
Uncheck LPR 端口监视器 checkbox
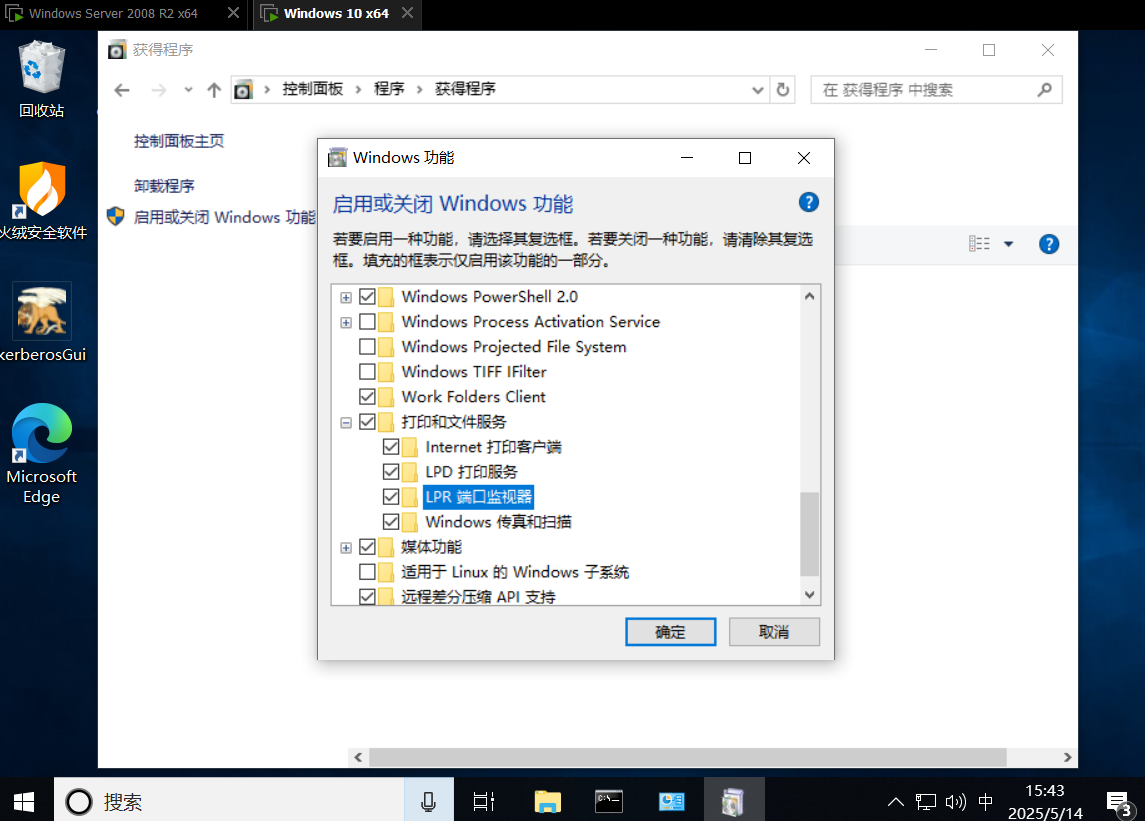pyautogui.click(x=391, y=497)
